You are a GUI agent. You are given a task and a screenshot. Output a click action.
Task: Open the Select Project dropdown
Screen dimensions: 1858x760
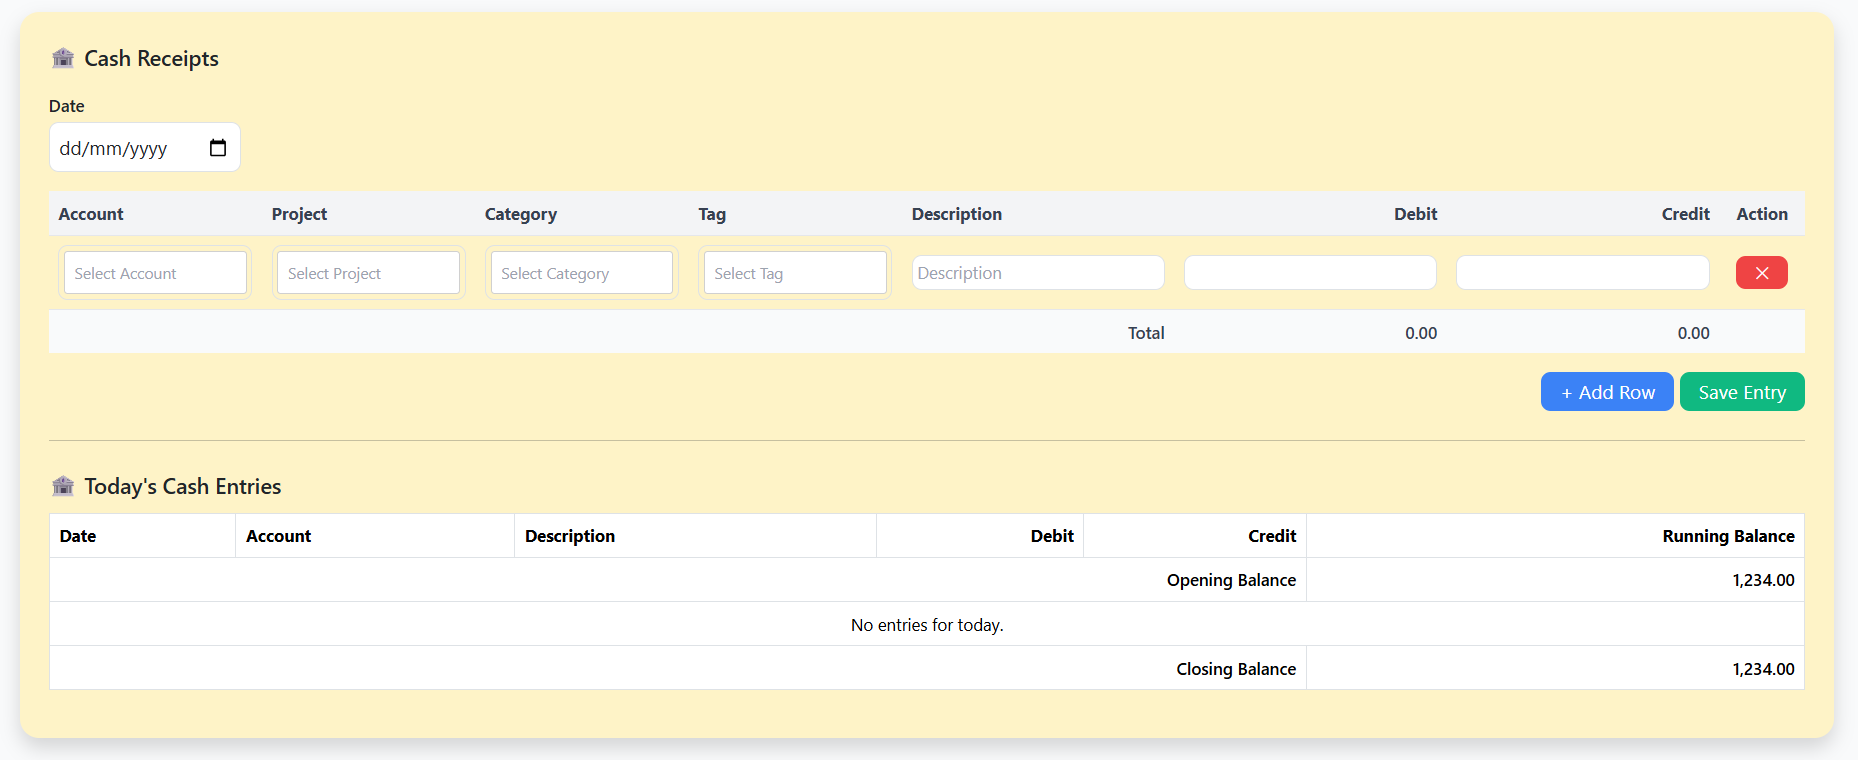coord(368,273)
